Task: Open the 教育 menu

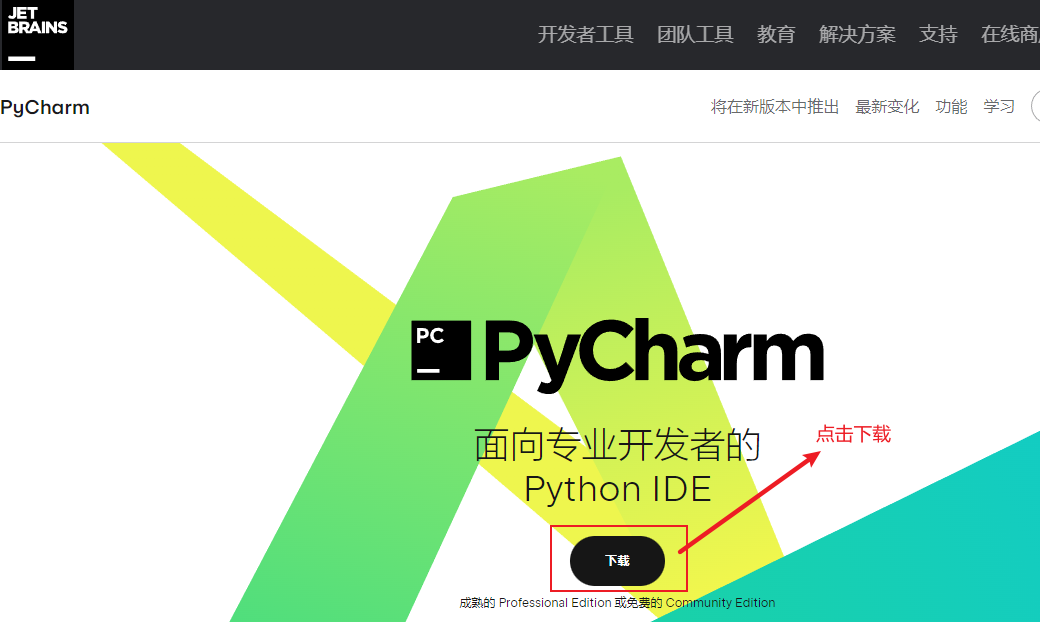Action: (x=776, y=34)
